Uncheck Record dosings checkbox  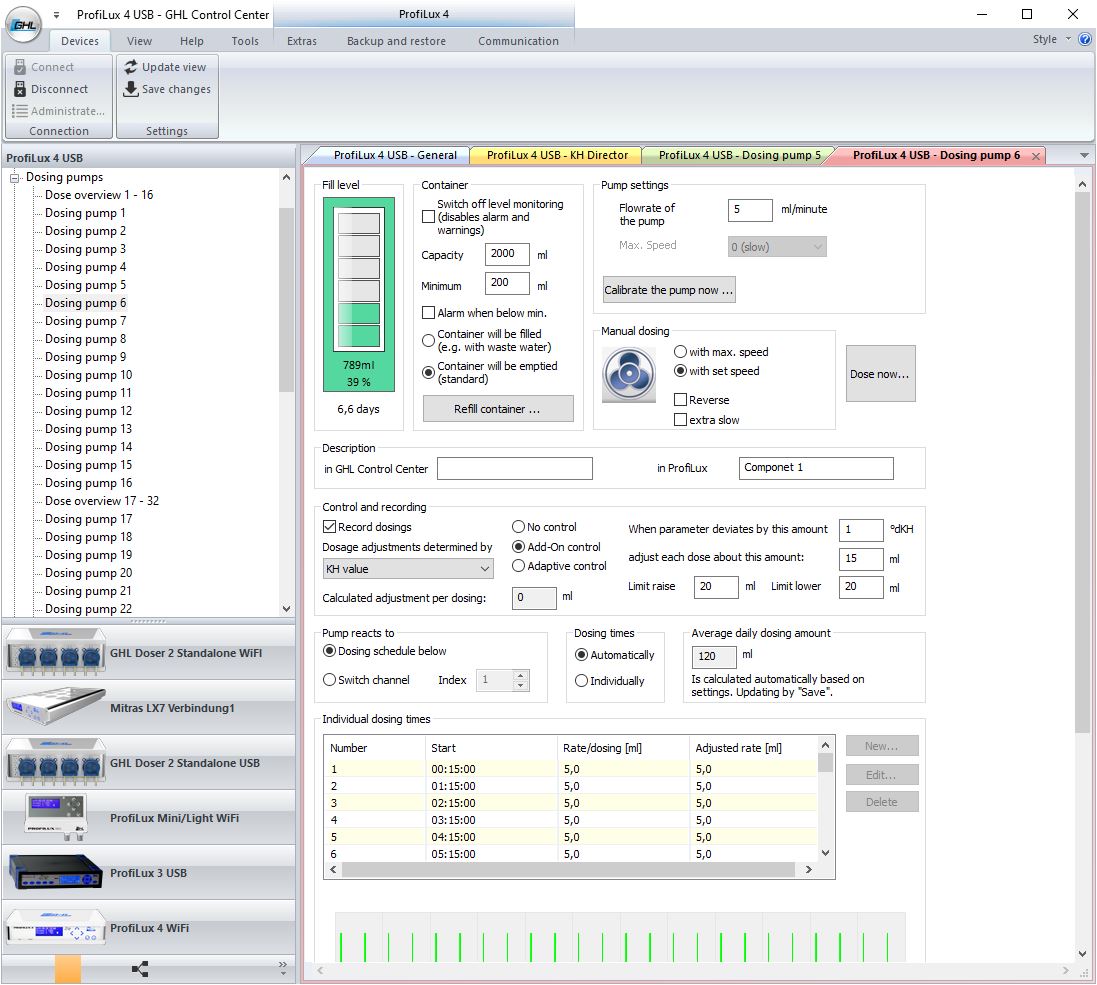point(329,527)
